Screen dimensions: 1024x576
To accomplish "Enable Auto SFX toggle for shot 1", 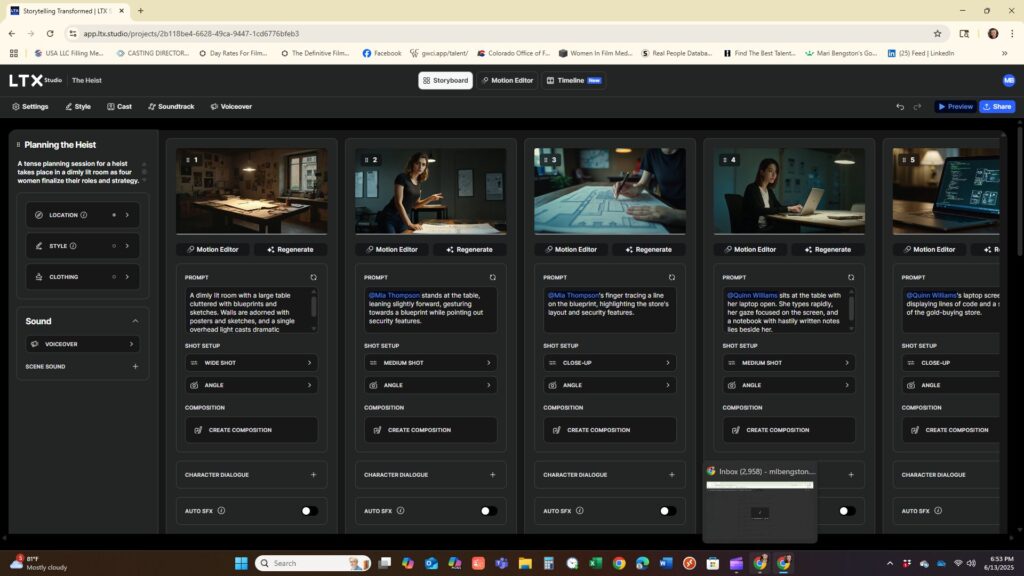I will 309,511.
